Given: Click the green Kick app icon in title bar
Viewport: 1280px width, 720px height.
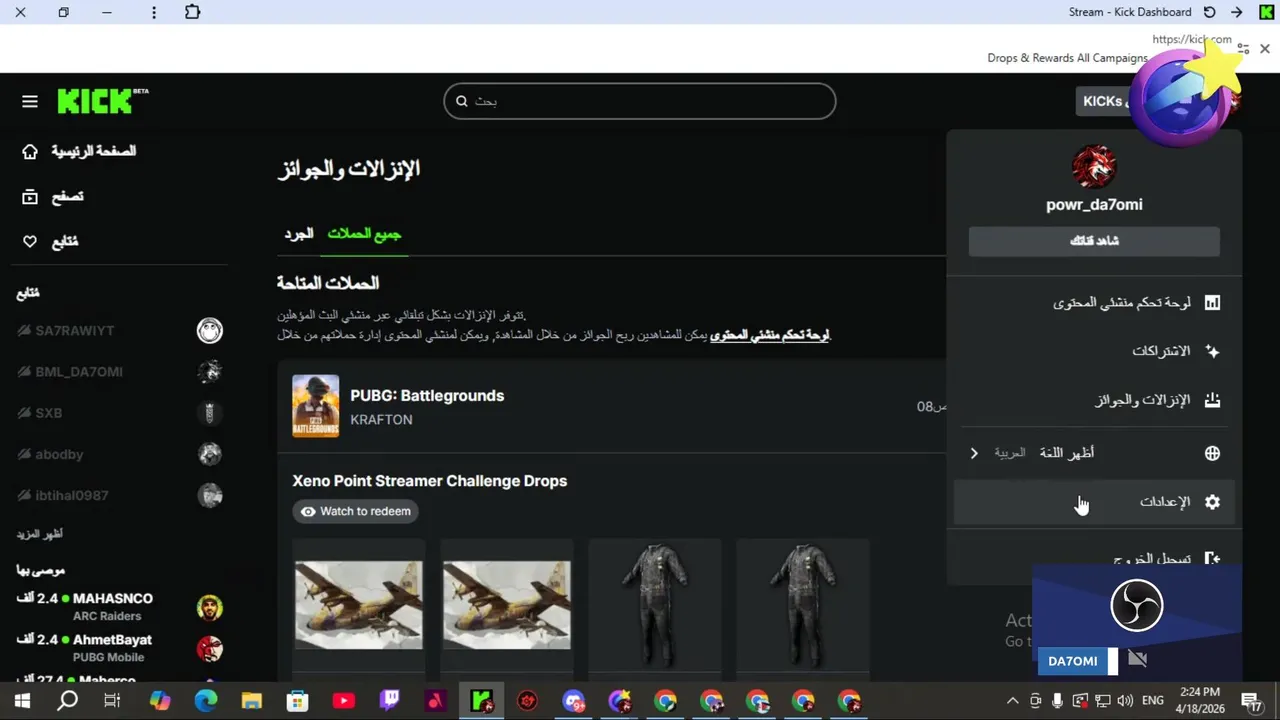Looking at the screenshot, I should pos(1265,12).
